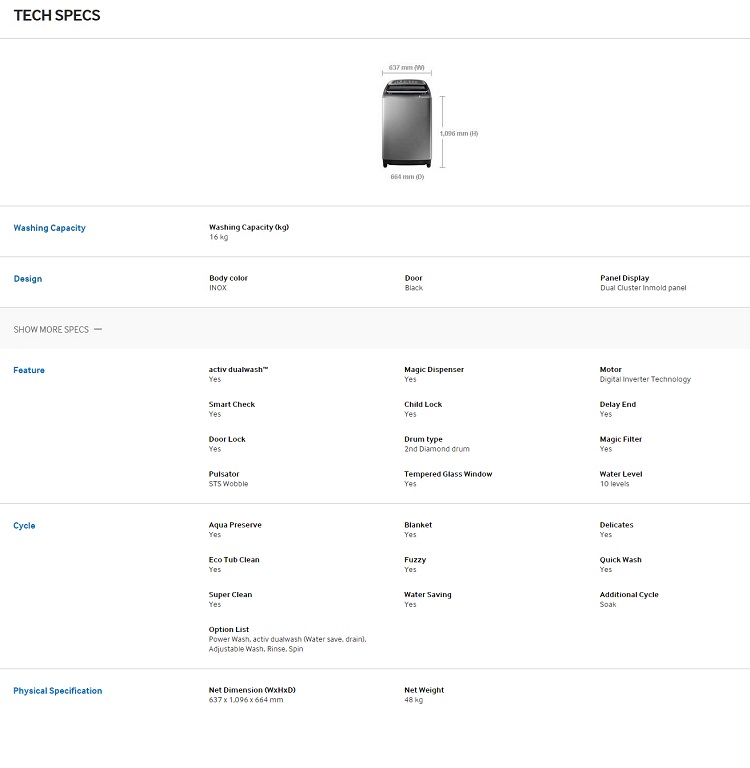Click the Design category label
Viewport: 750px width, 768px height.
[28, 279]
